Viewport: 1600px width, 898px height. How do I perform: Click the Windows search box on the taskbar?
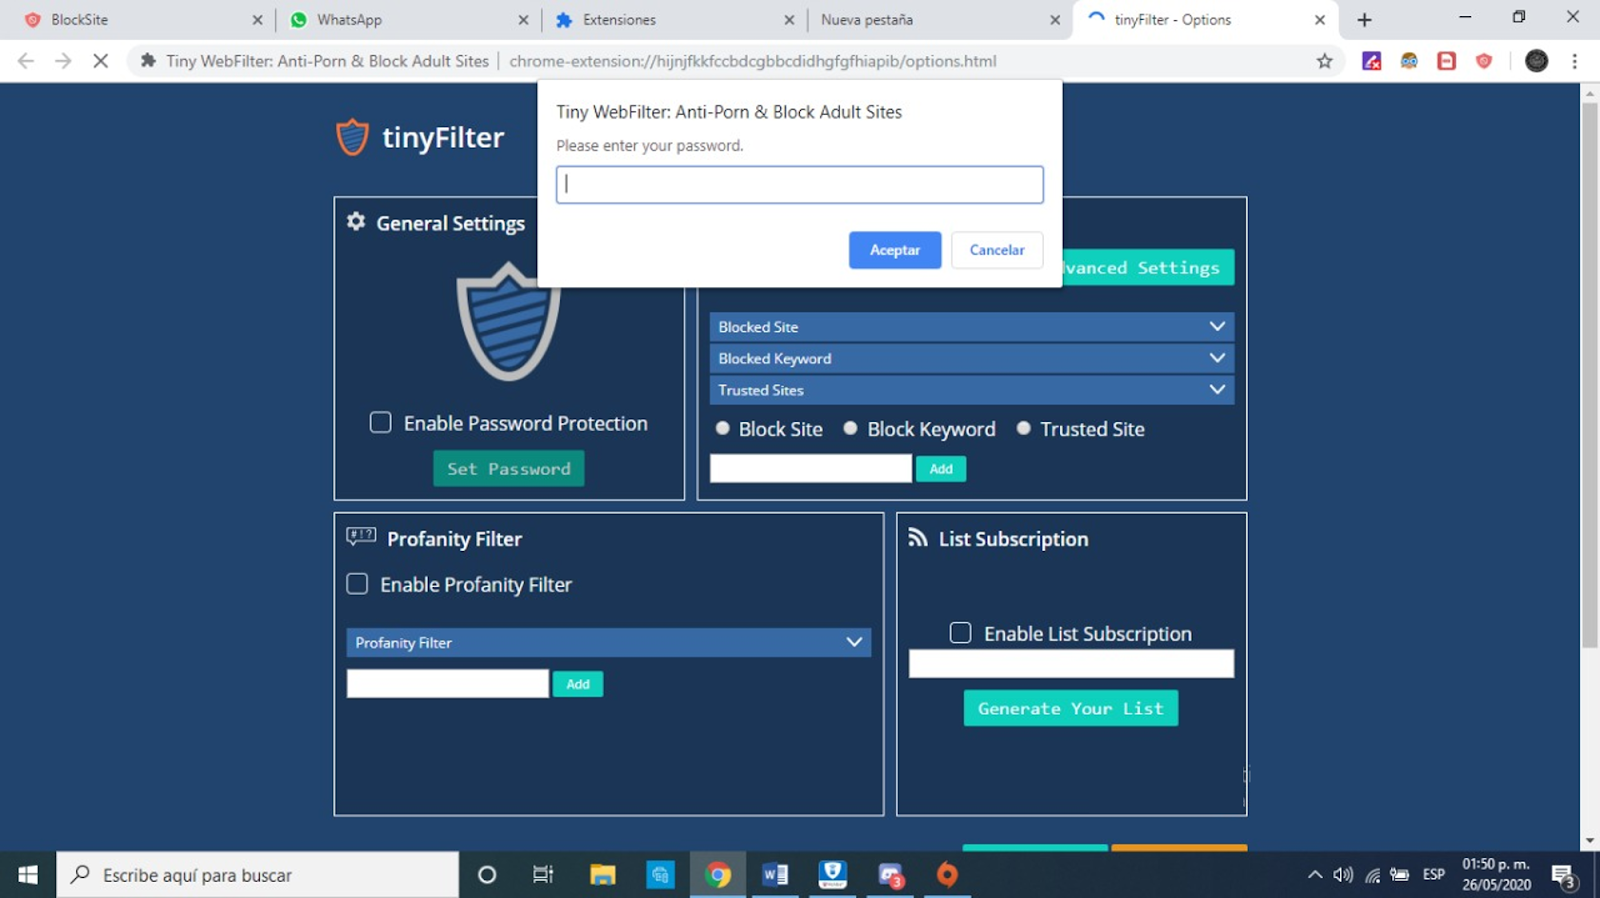click(x=258, y=875)
